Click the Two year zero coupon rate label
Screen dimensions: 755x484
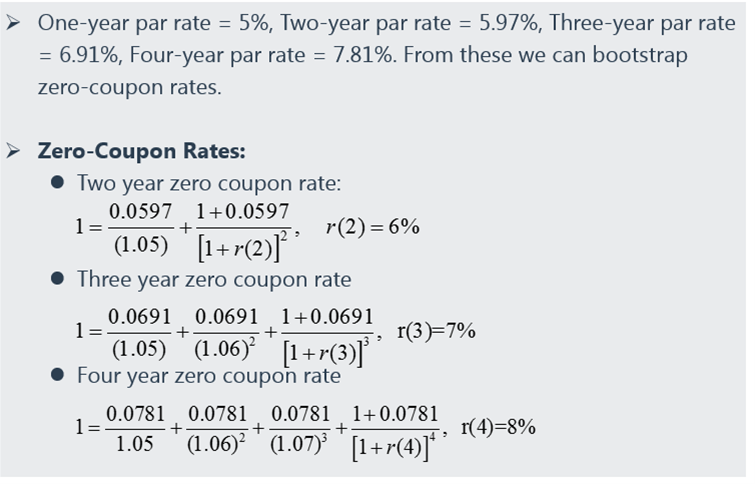209,183
